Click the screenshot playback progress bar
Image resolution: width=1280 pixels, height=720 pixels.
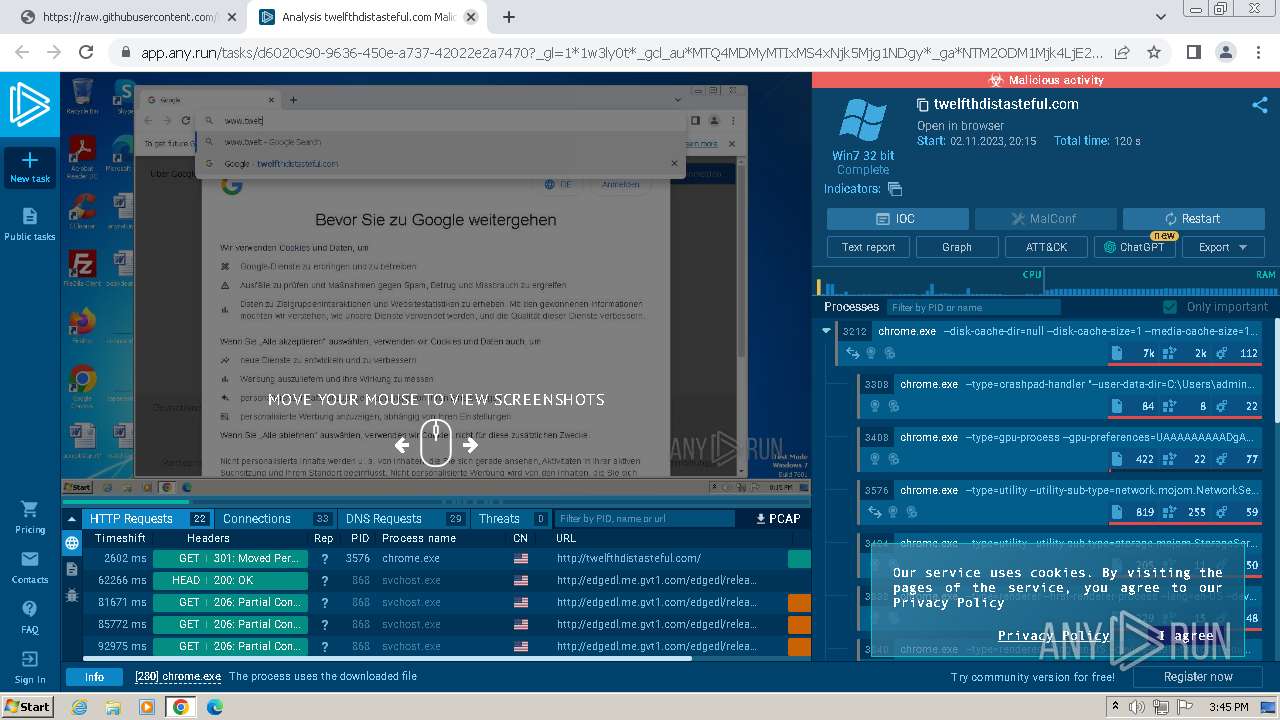point(436,502)
